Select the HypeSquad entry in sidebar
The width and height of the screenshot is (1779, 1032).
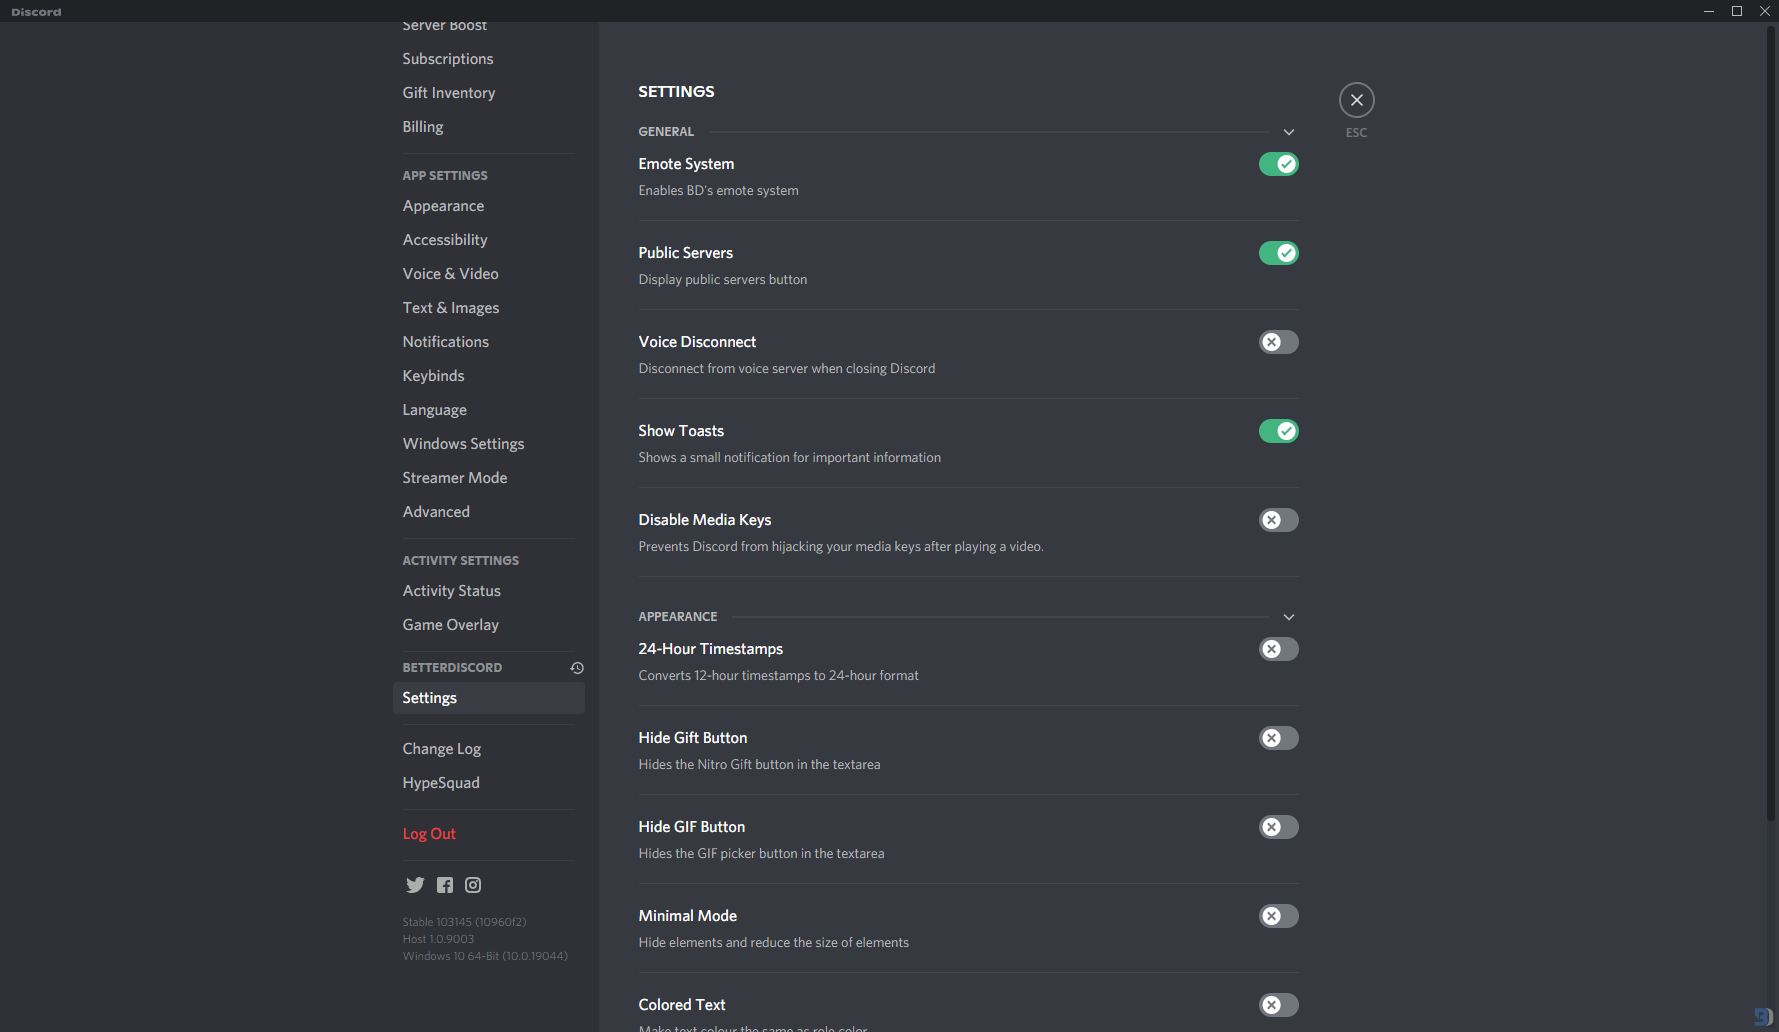(440, 782)
